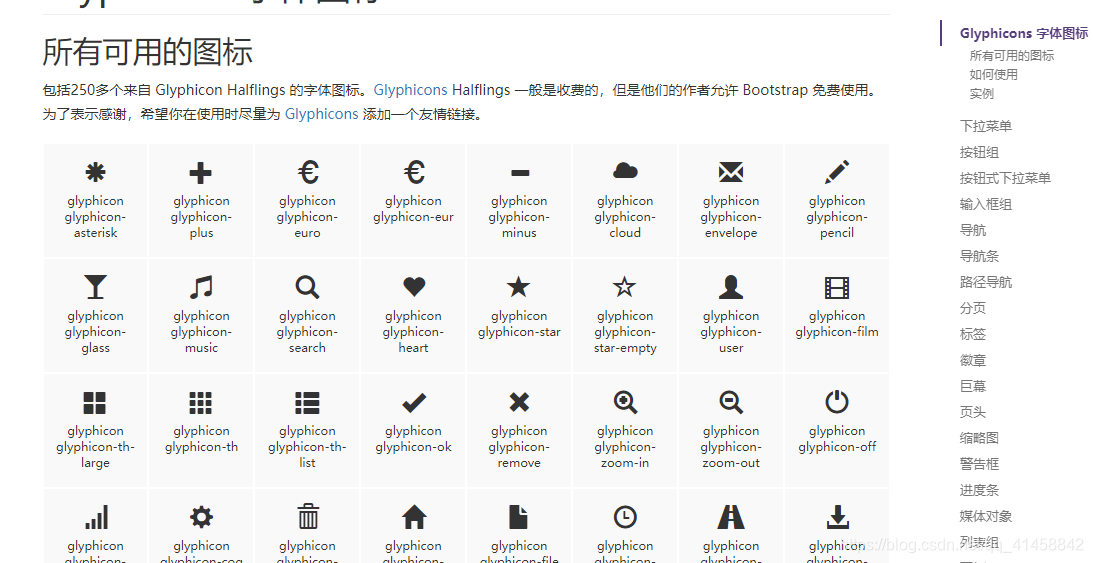1093x563 pixels.
Task: Click the glass glyphicon
Action: [95, 287]
